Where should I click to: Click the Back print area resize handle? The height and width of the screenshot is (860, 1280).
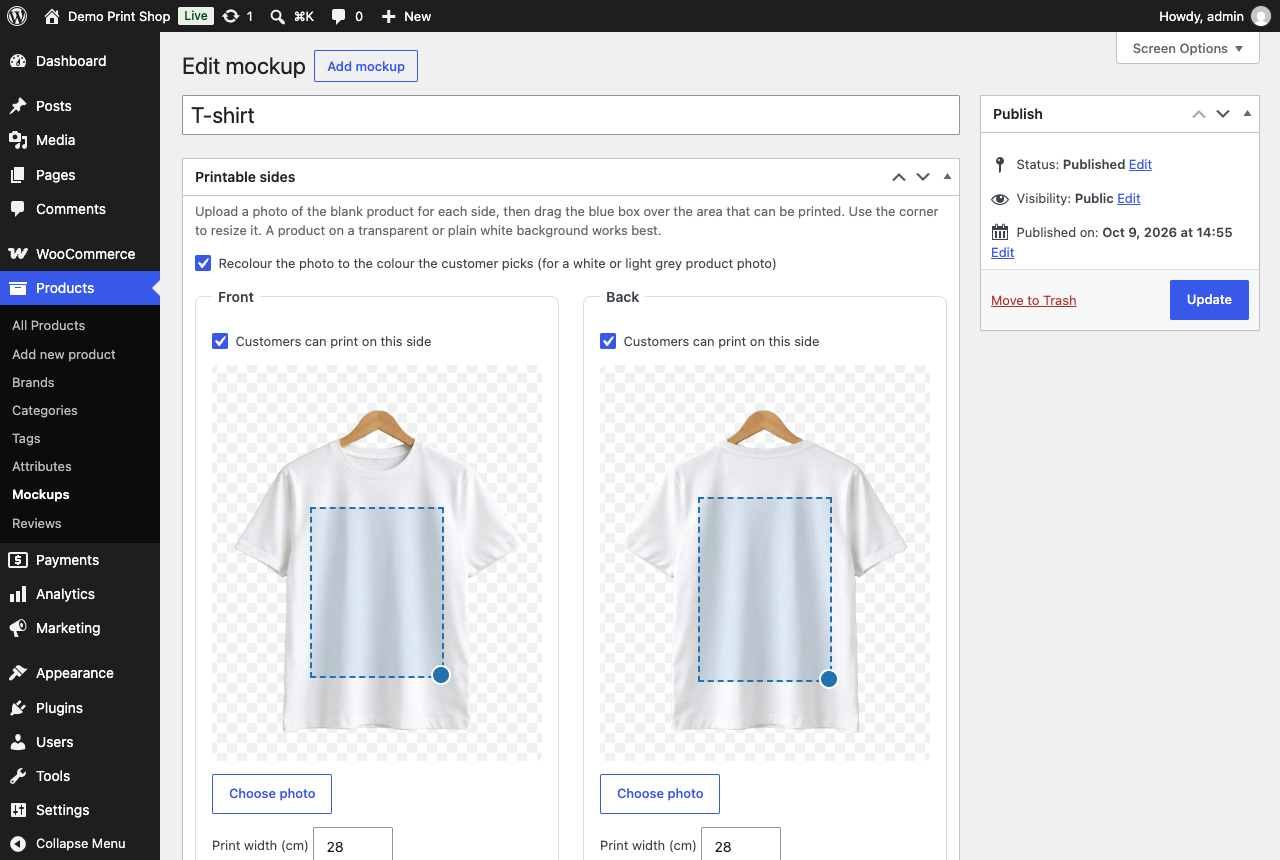pyautogui.click(x=829, y=679)
